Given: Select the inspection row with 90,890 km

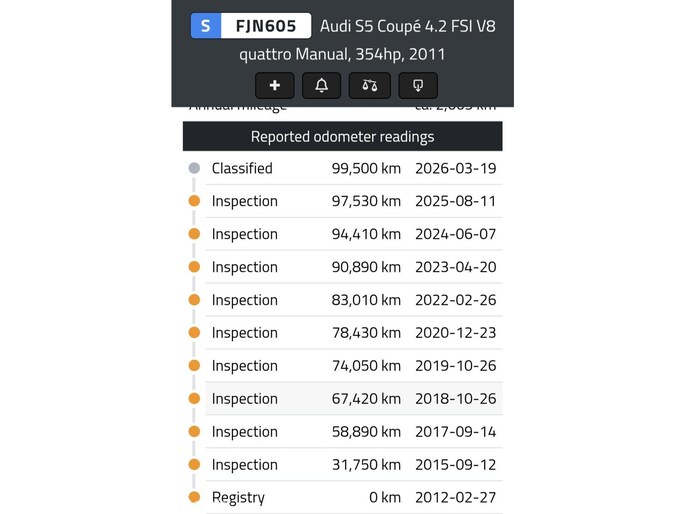Looking at the screenshot, I should tap(353, 267).
